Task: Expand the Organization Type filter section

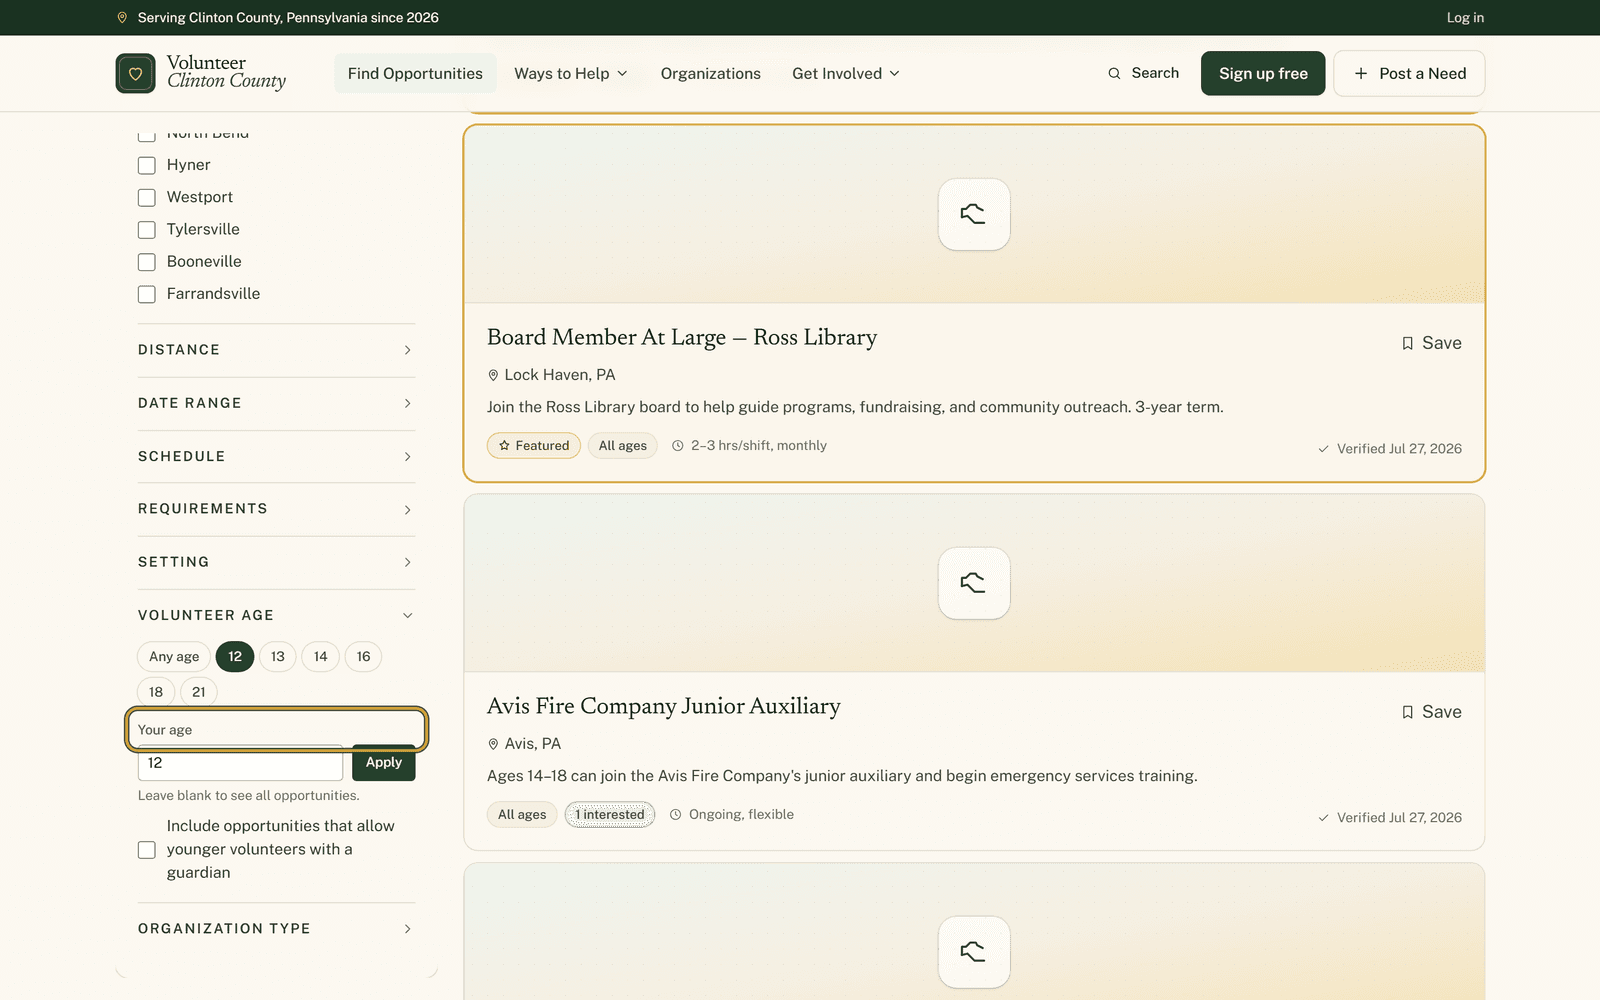Action: coord(276,929)
